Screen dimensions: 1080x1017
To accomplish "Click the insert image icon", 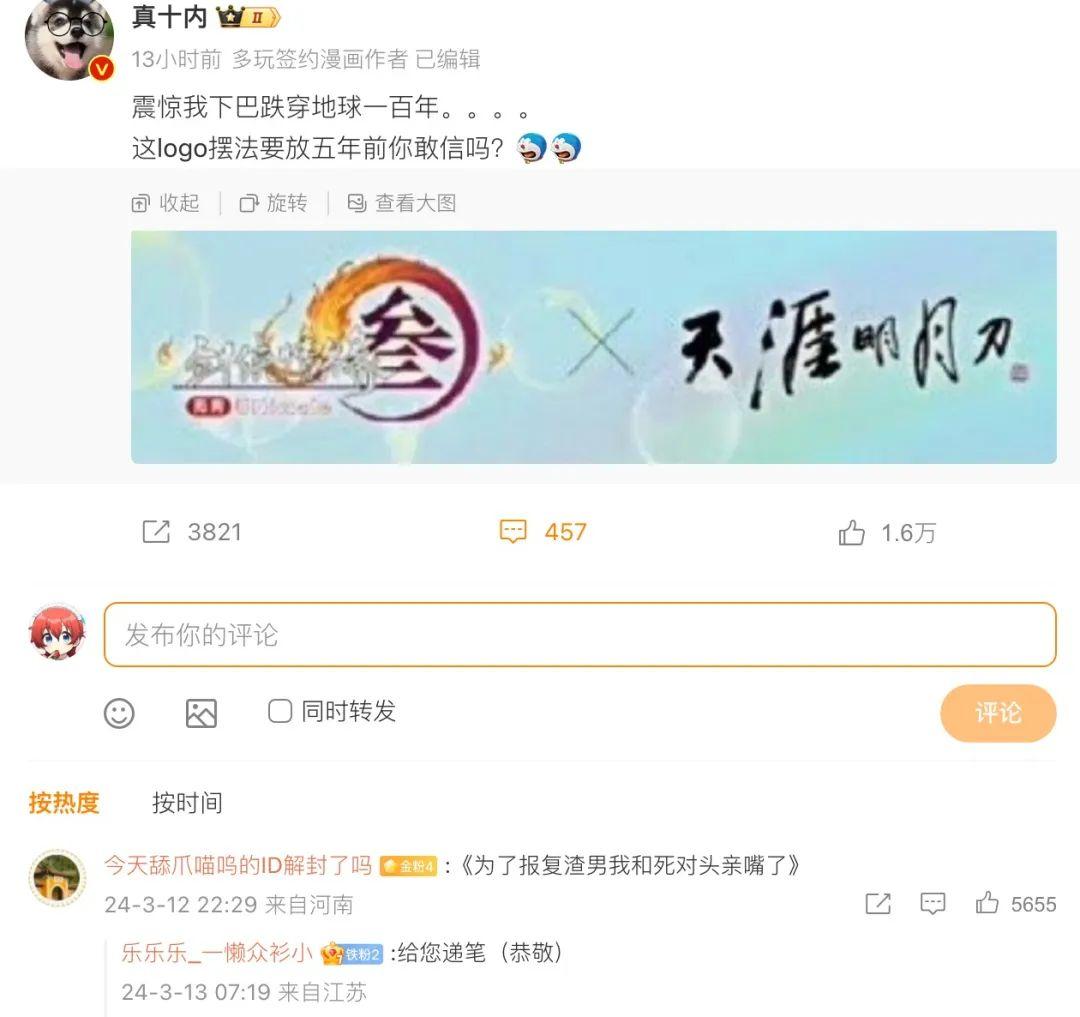I will [201, 713].
